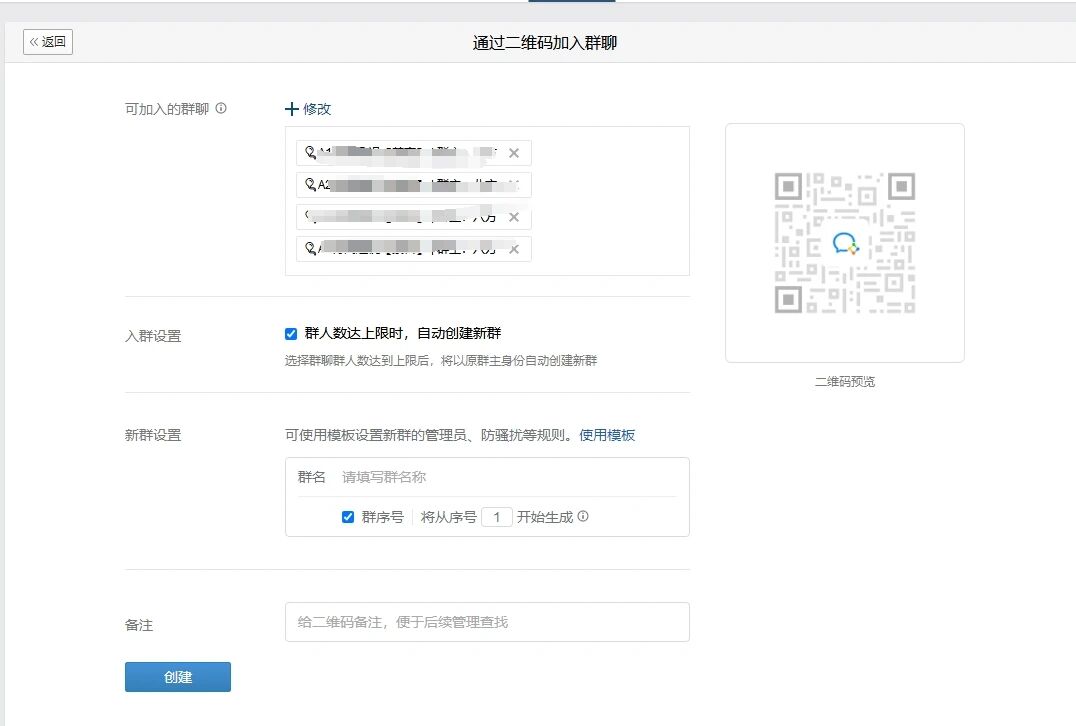Click the fourth group's chat icon

coord(311,248)
